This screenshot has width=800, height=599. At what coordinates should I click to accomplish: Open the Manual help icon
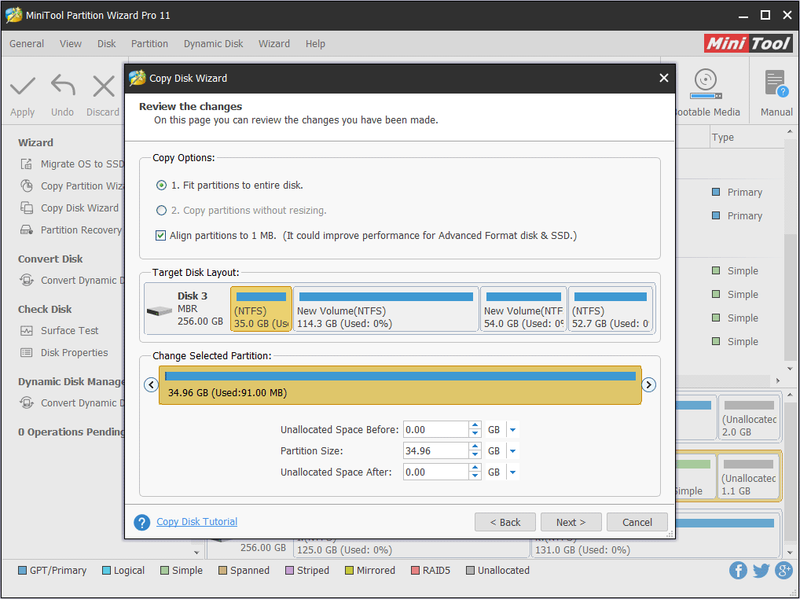coord(776,84)
